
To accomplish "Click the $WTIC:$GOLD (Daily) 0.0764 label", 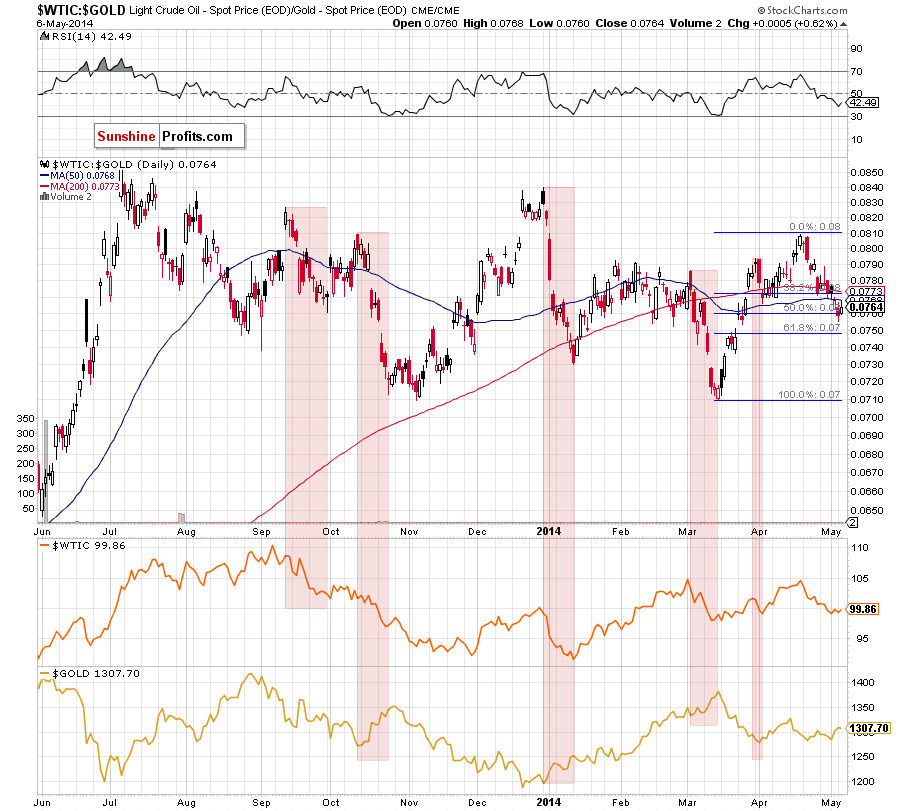I will click(x=129, y=165).
